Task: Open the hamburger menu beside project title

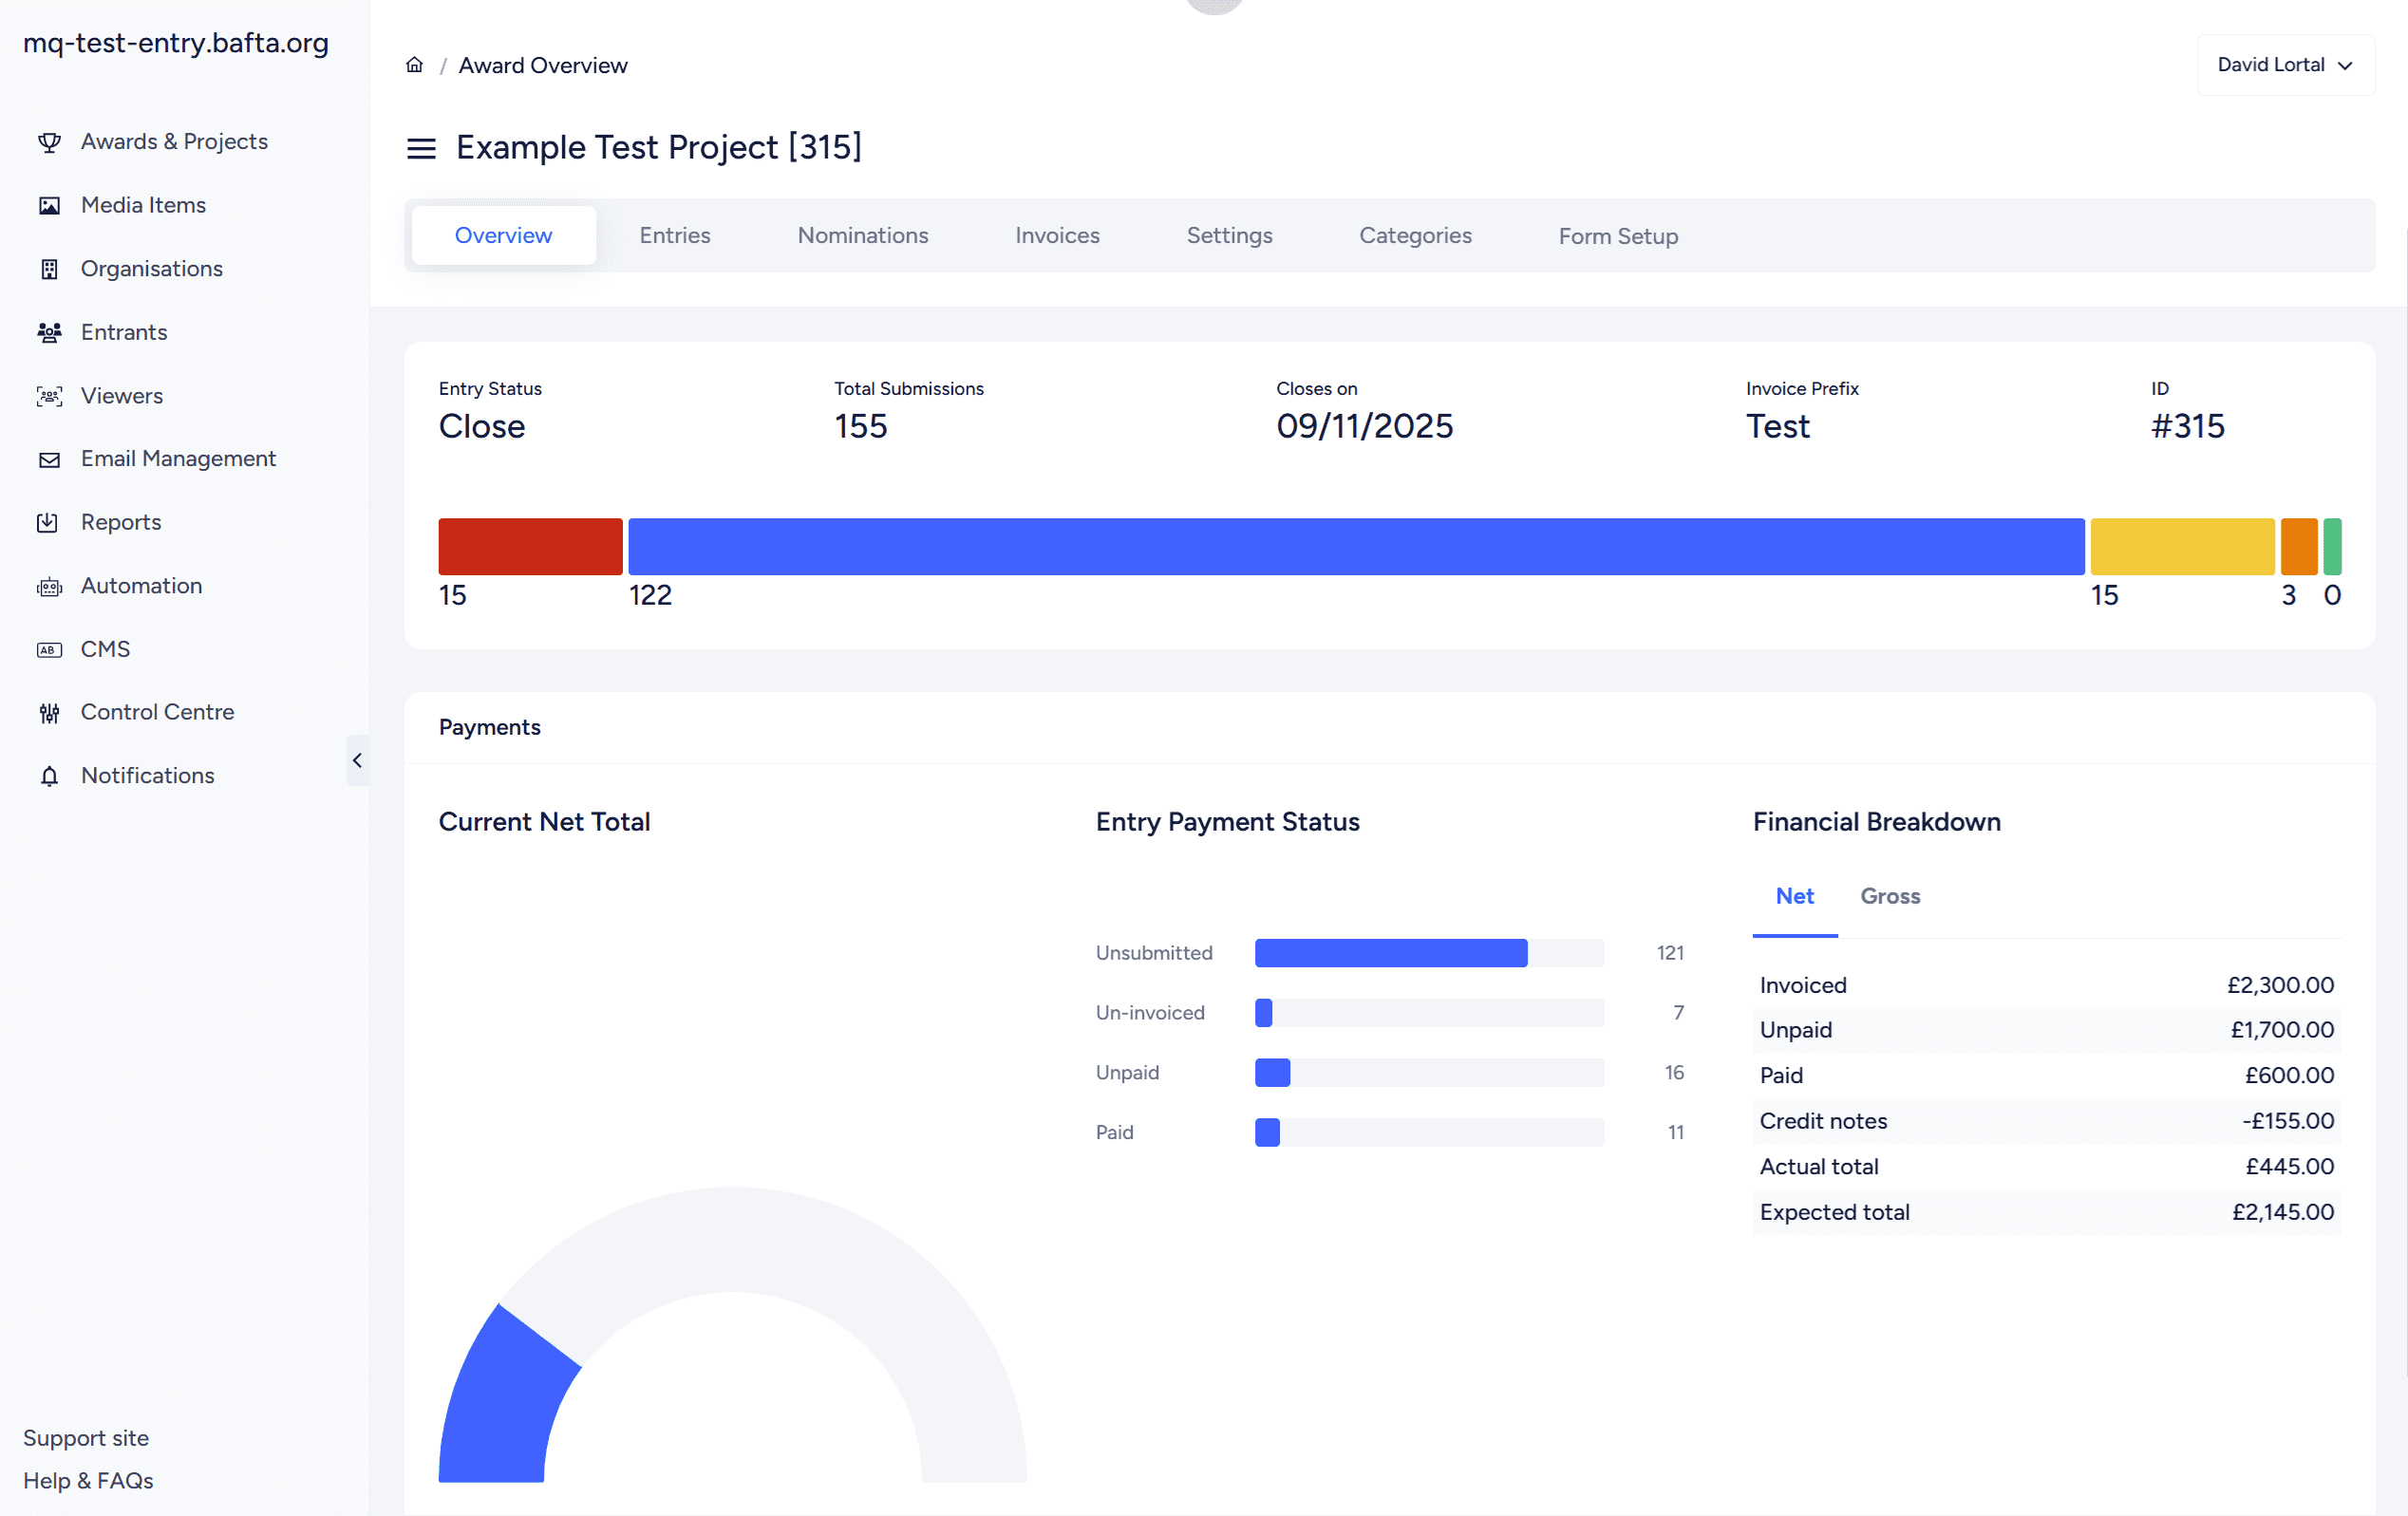Action: 421,148
